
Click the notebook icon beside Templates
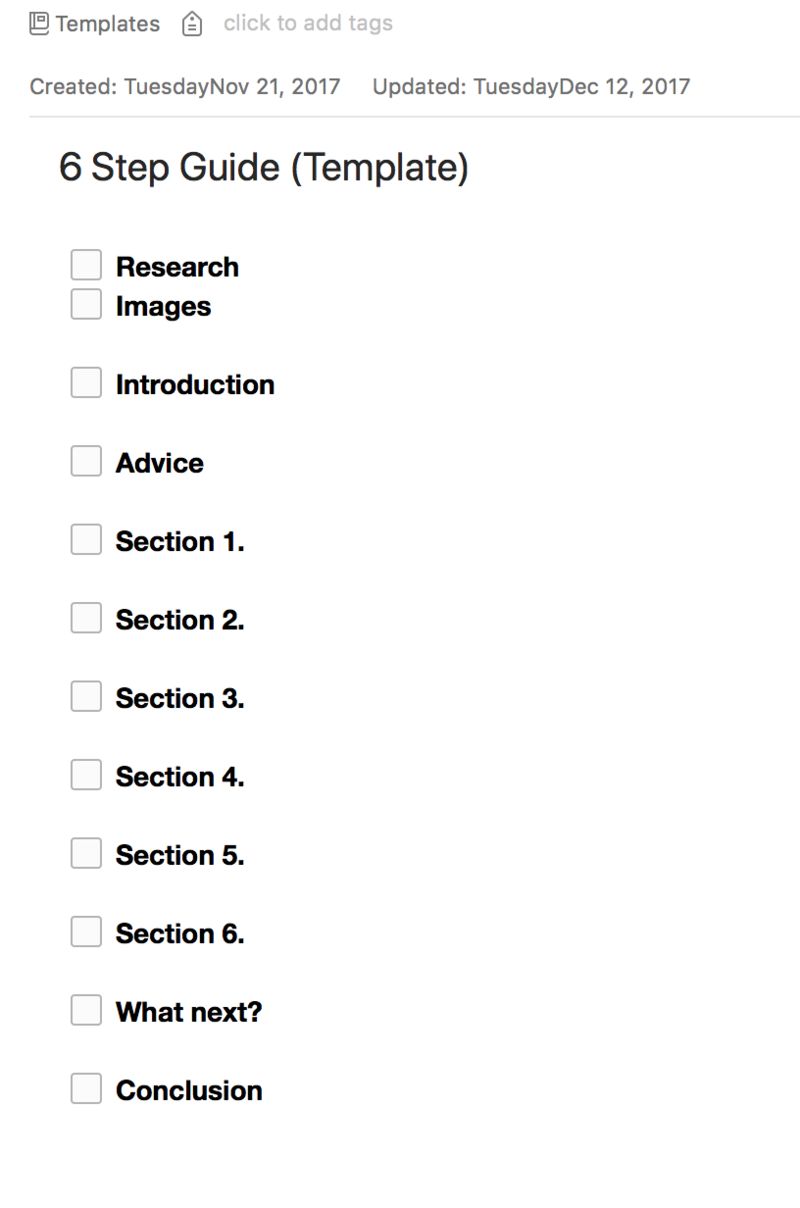point(39,23)
